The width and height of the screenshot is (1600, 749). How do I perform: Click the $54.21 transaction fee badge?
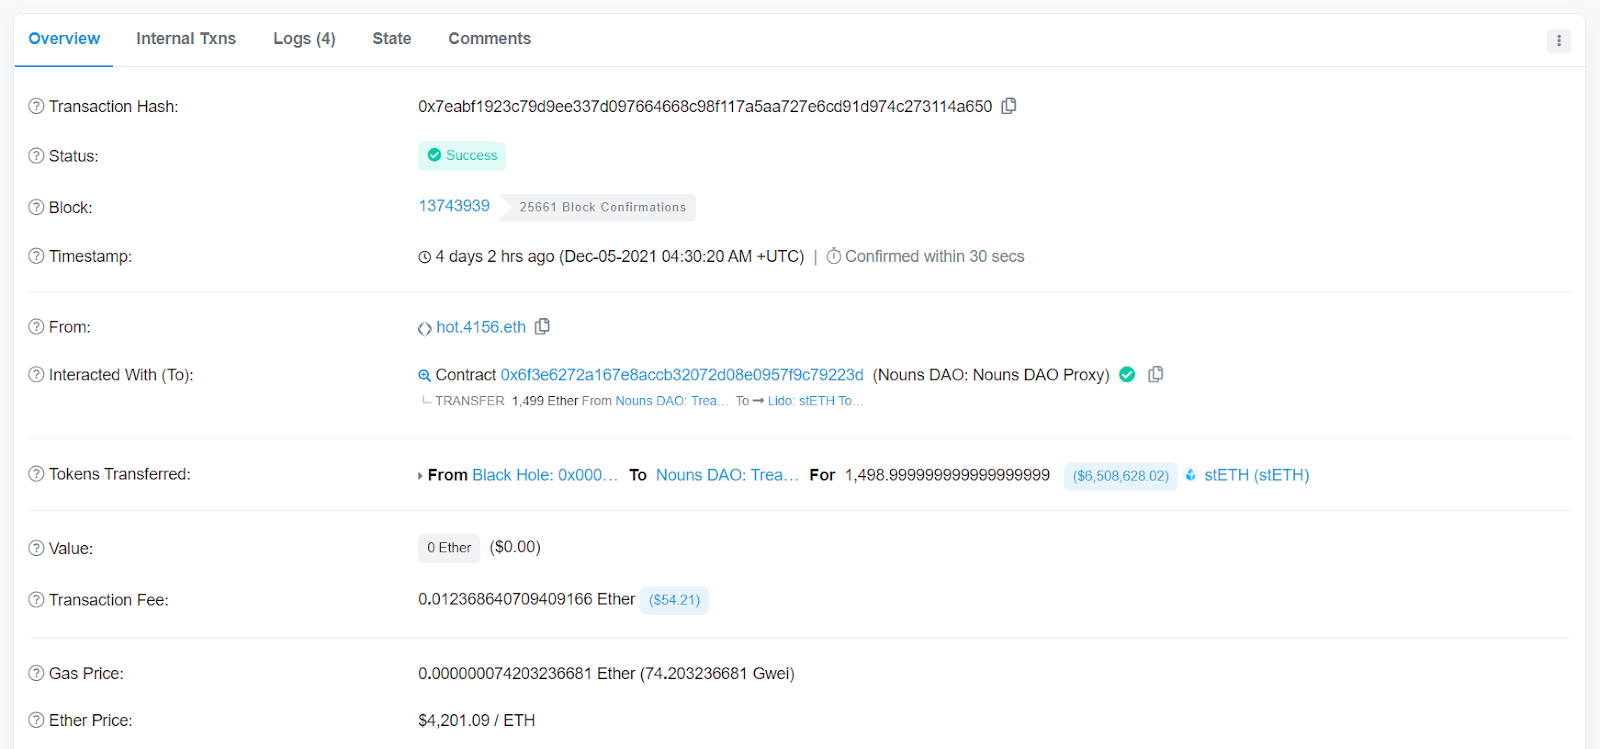point(674,600)
